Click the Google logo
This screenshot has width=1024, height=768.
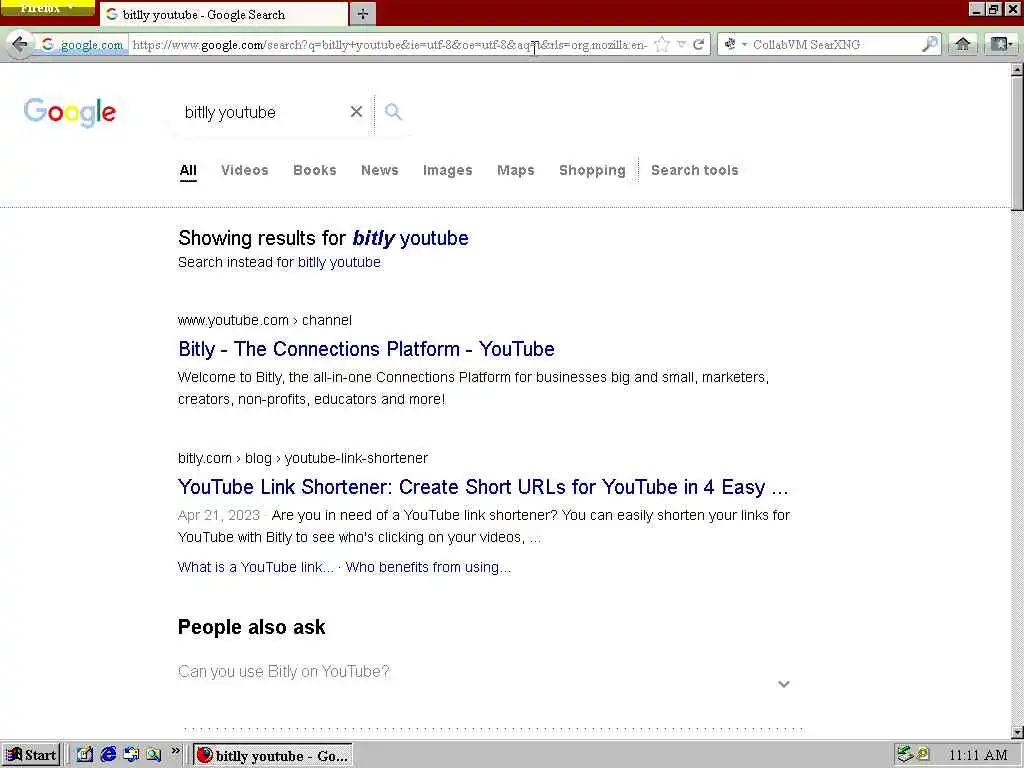click(70, 112)
